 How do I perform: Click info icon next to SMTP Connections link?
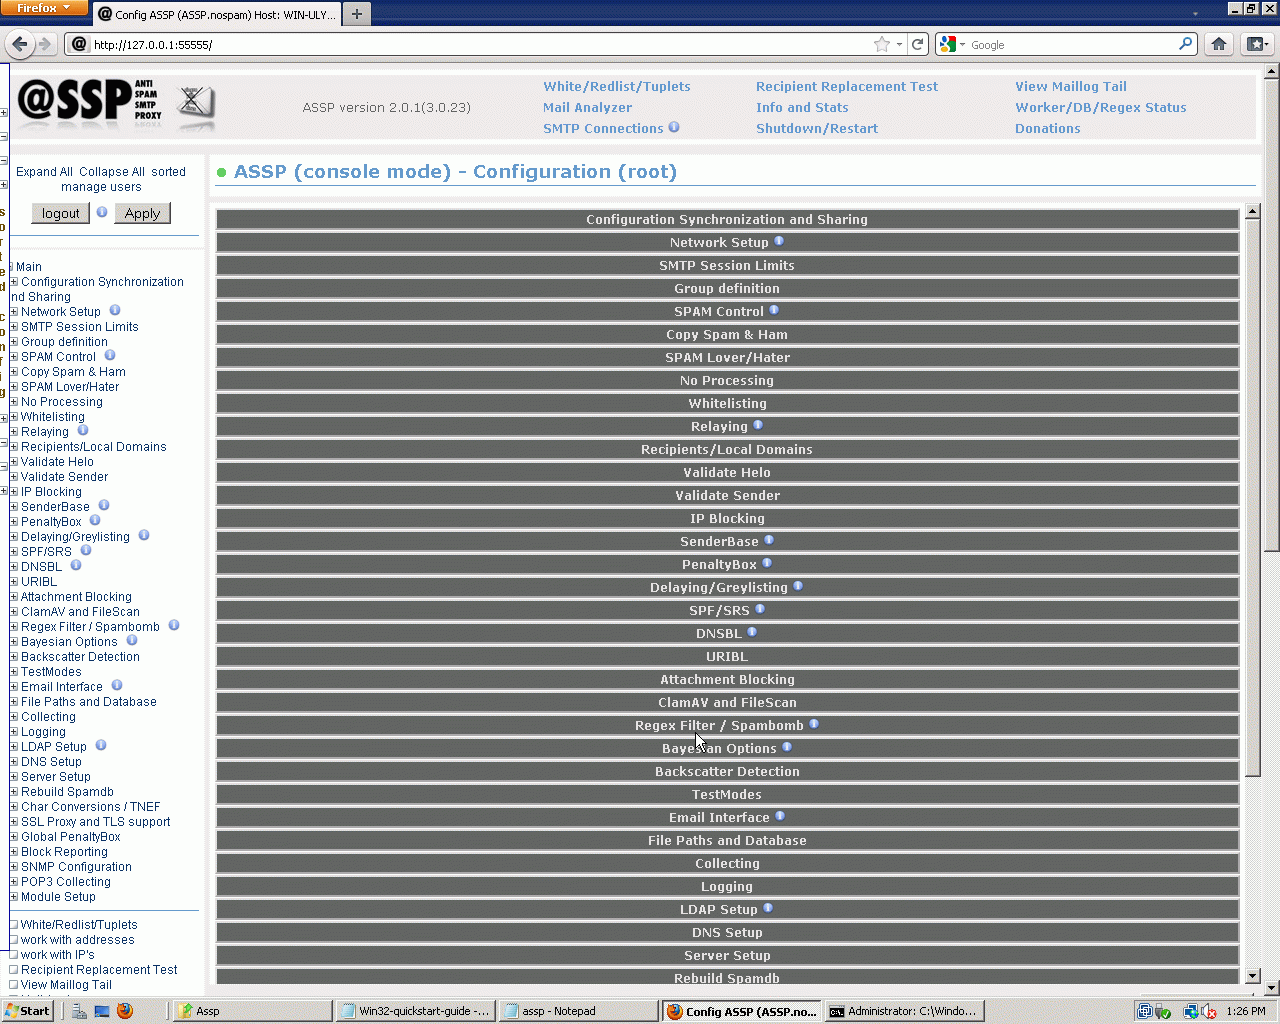pyautogui.click(x=674, y=127)
